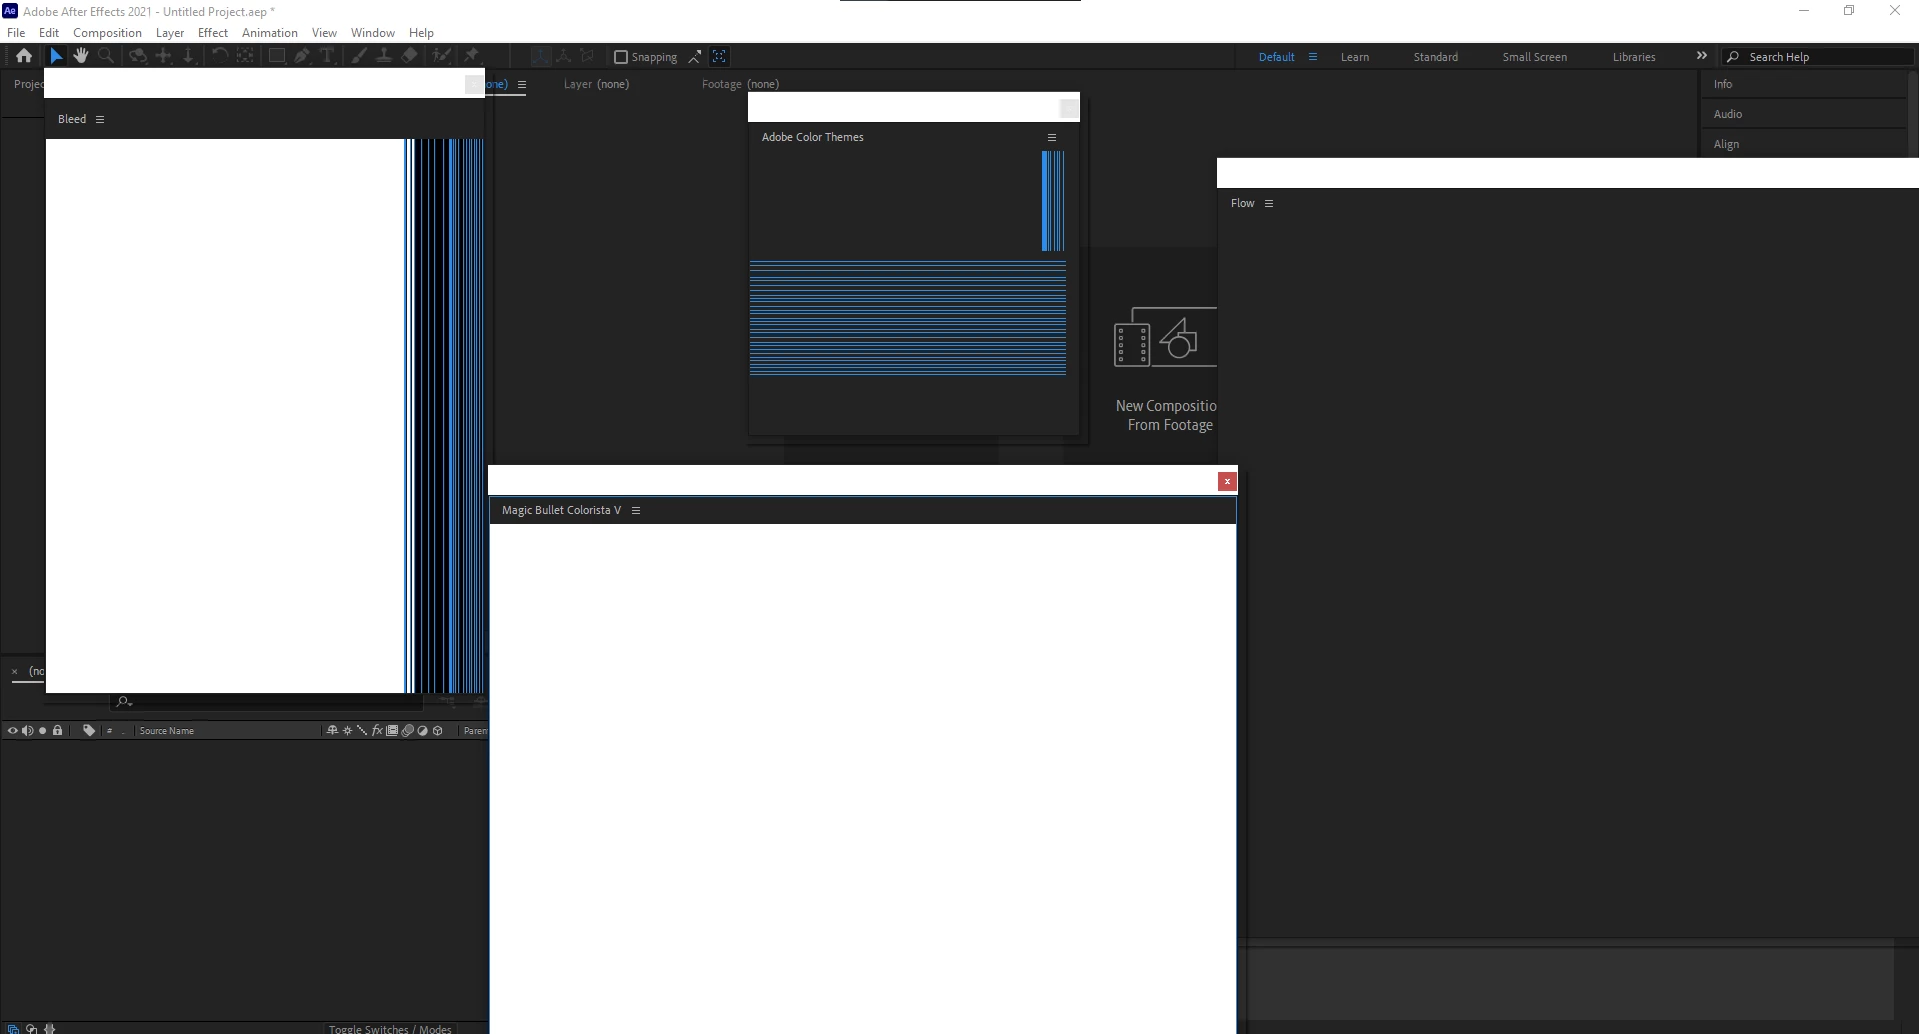Open the Magic Bullet Colorista V panel menu
The image size is (1919, 1034).
click(x=636, y=510)
